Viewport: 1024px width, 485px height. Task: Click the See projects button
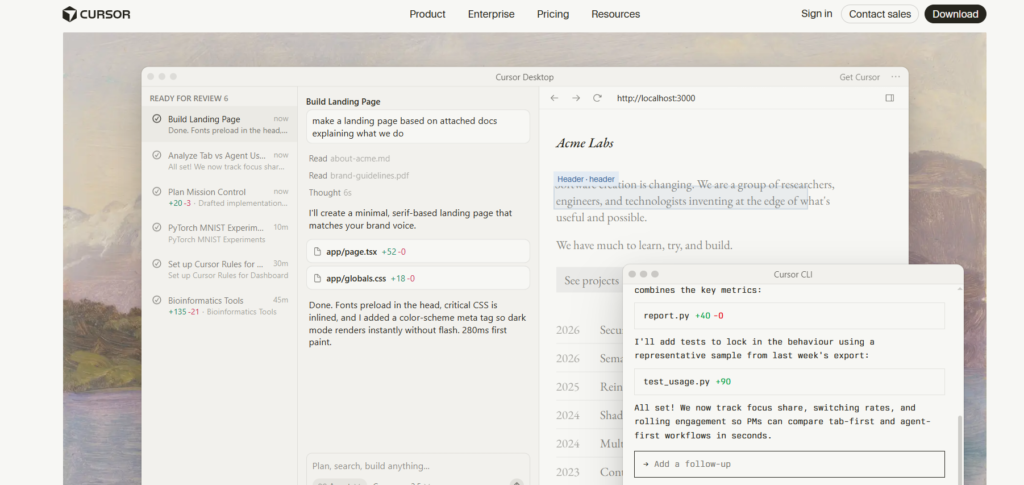pyautogui.click(x=592, y=280)
